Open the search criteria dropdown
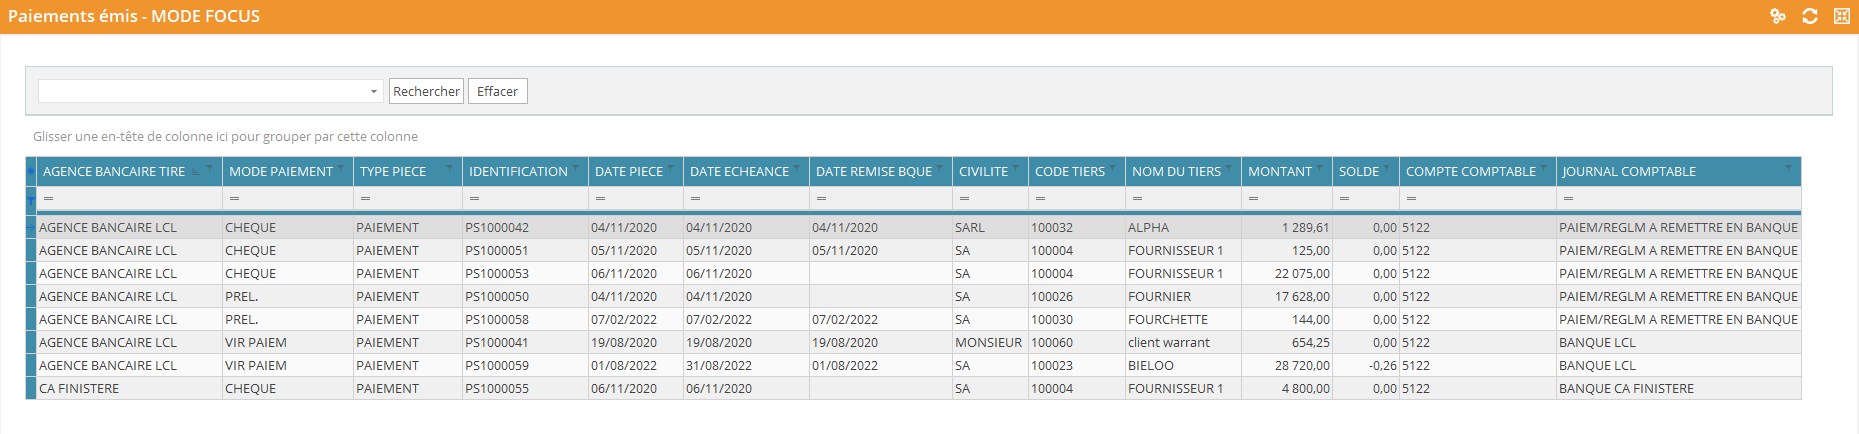Image resolution: width=1859 pixels, height=434 pixels. [x=374, y=91]
